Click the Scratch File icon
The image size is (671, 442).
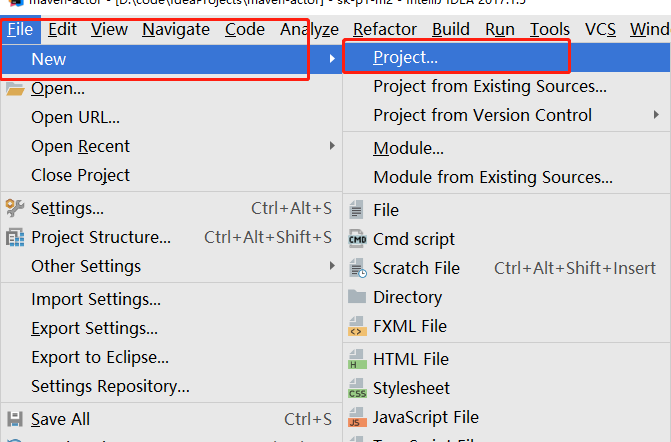click(x=357, y=268)
